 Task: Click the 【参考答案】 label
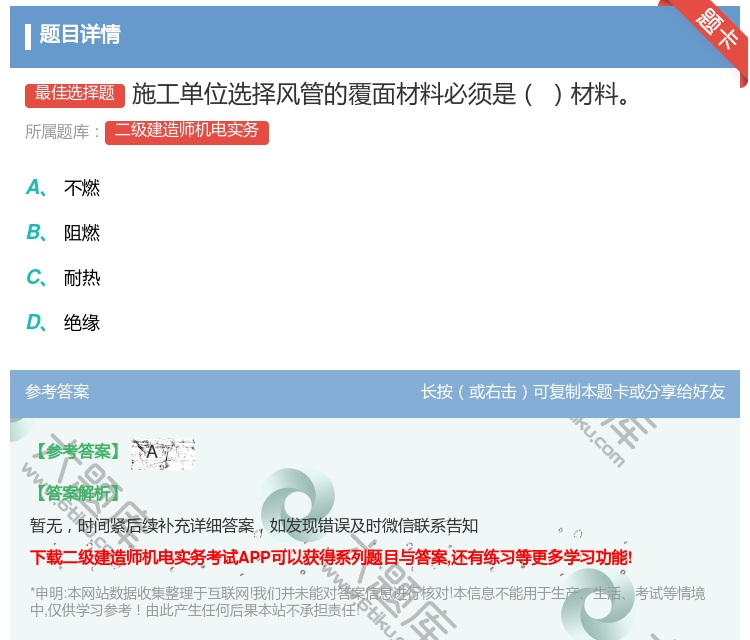tap(78, 452)
